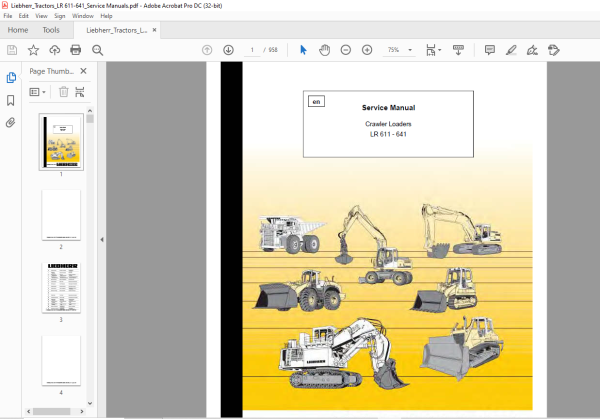
Task: Select the Liebherr_Tractors document tab
Action: point(117,30)
